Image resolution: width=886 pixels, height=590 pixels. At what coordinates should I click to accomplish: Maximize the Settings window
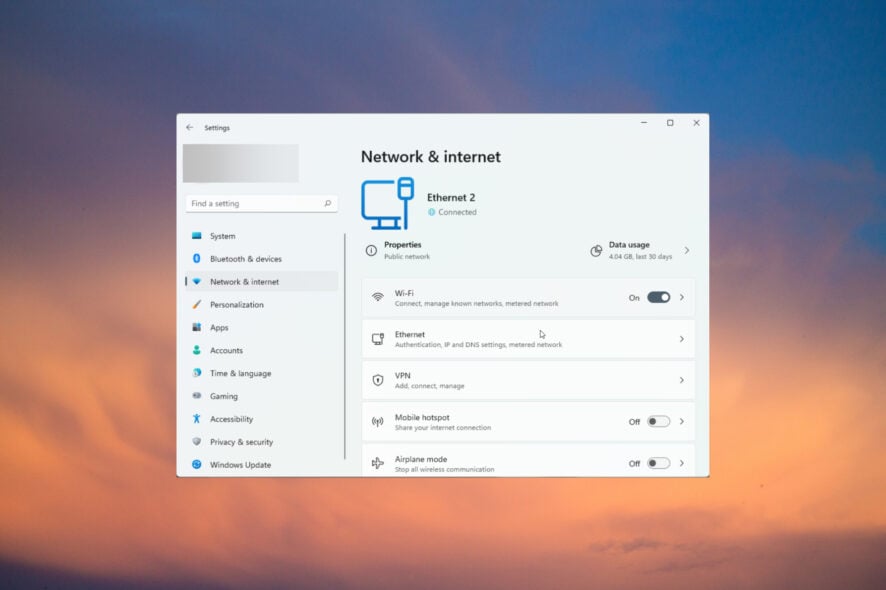670,123
